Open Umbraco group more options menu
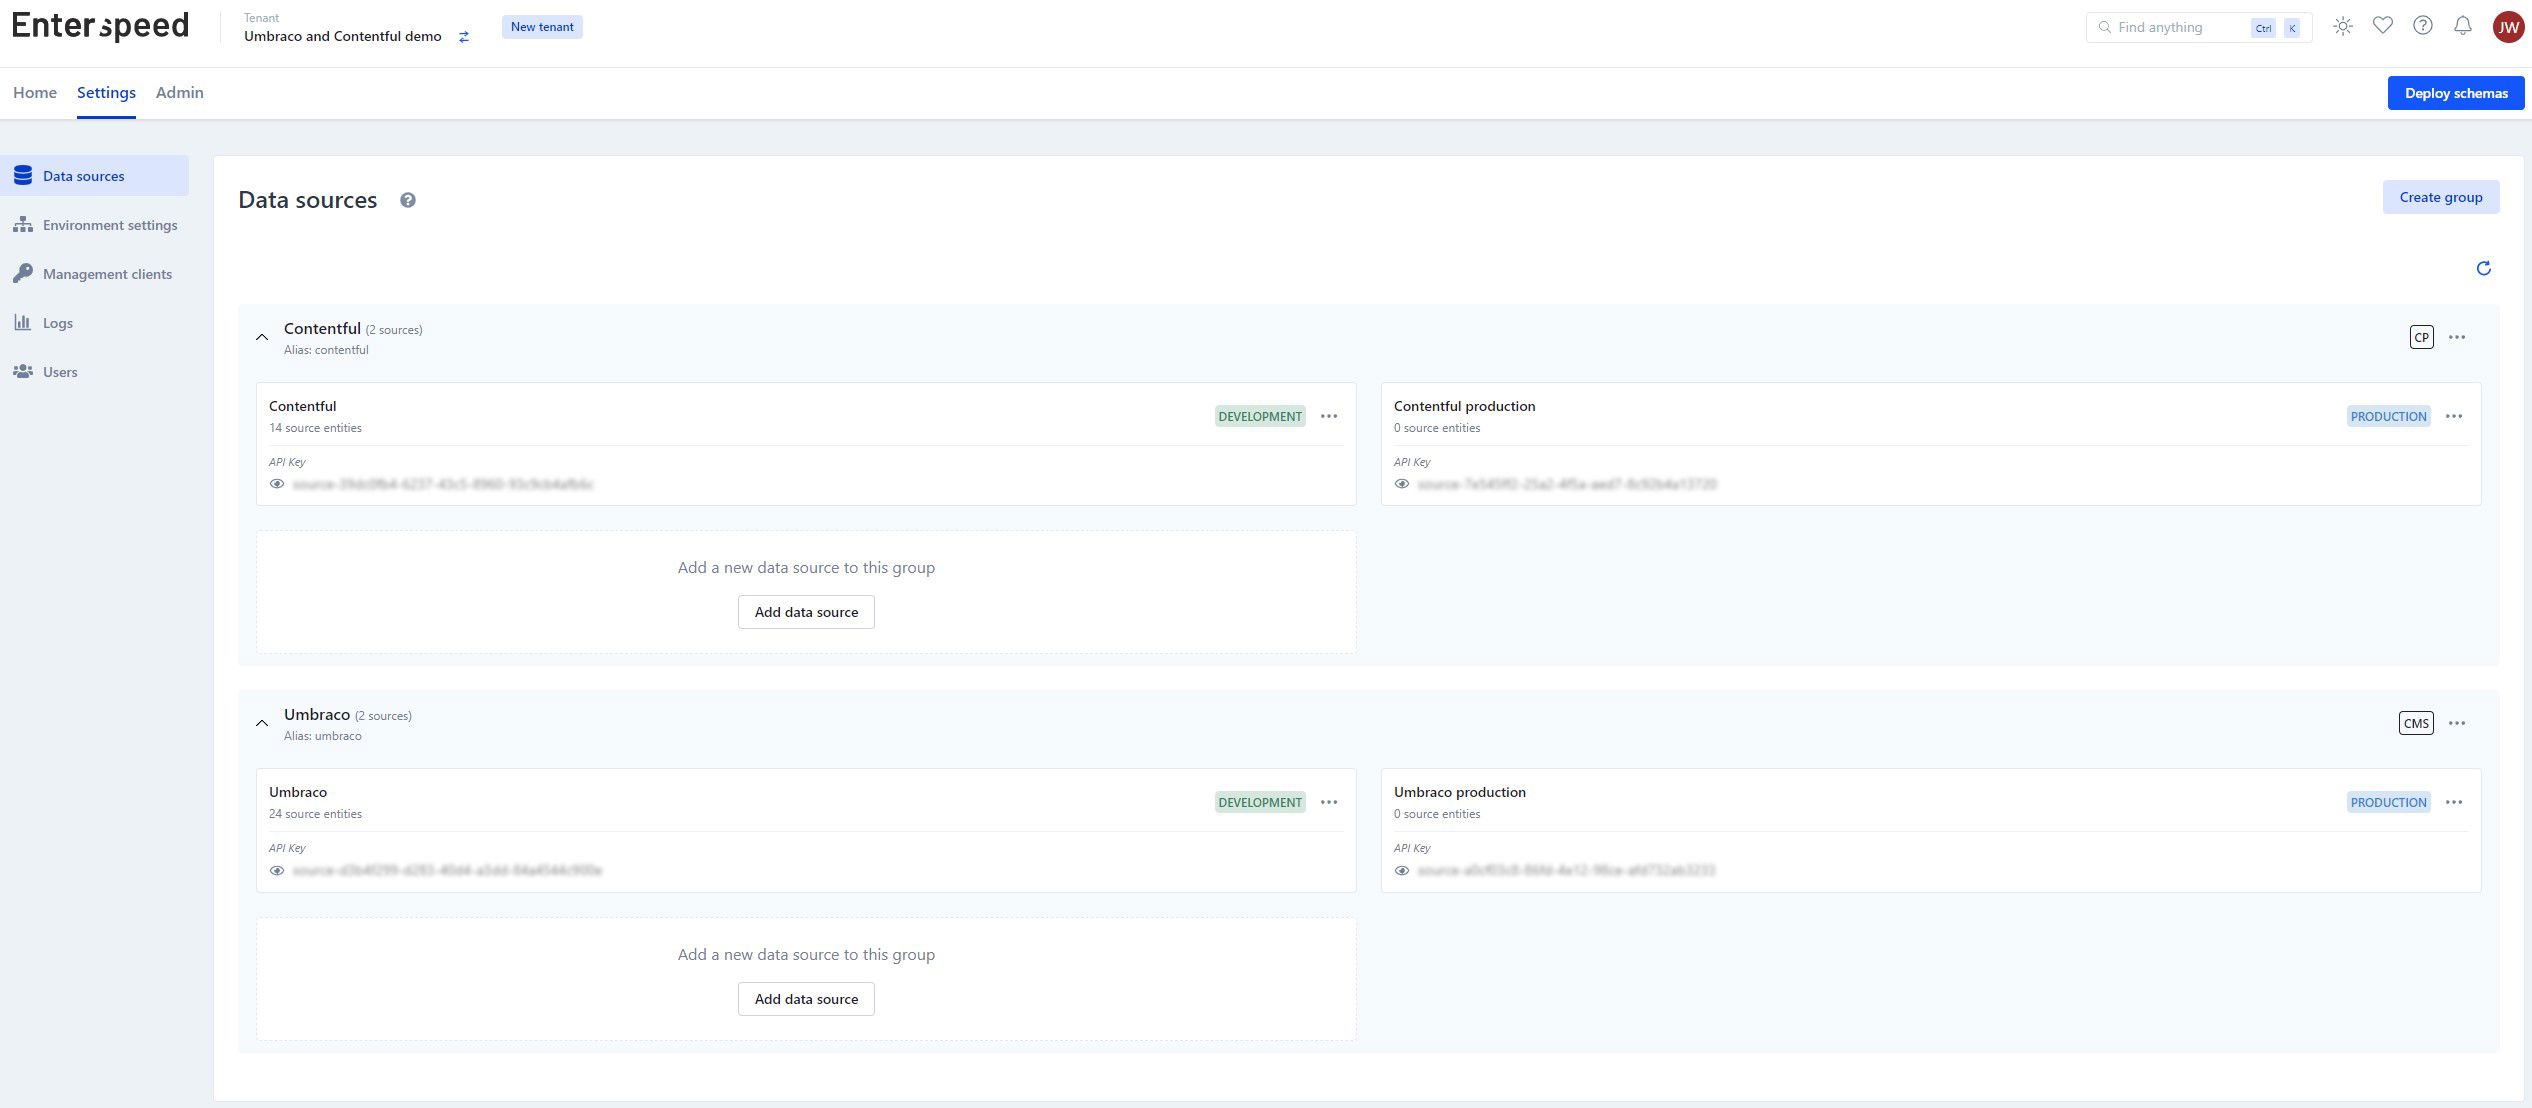 click(x=2457, y=723)
